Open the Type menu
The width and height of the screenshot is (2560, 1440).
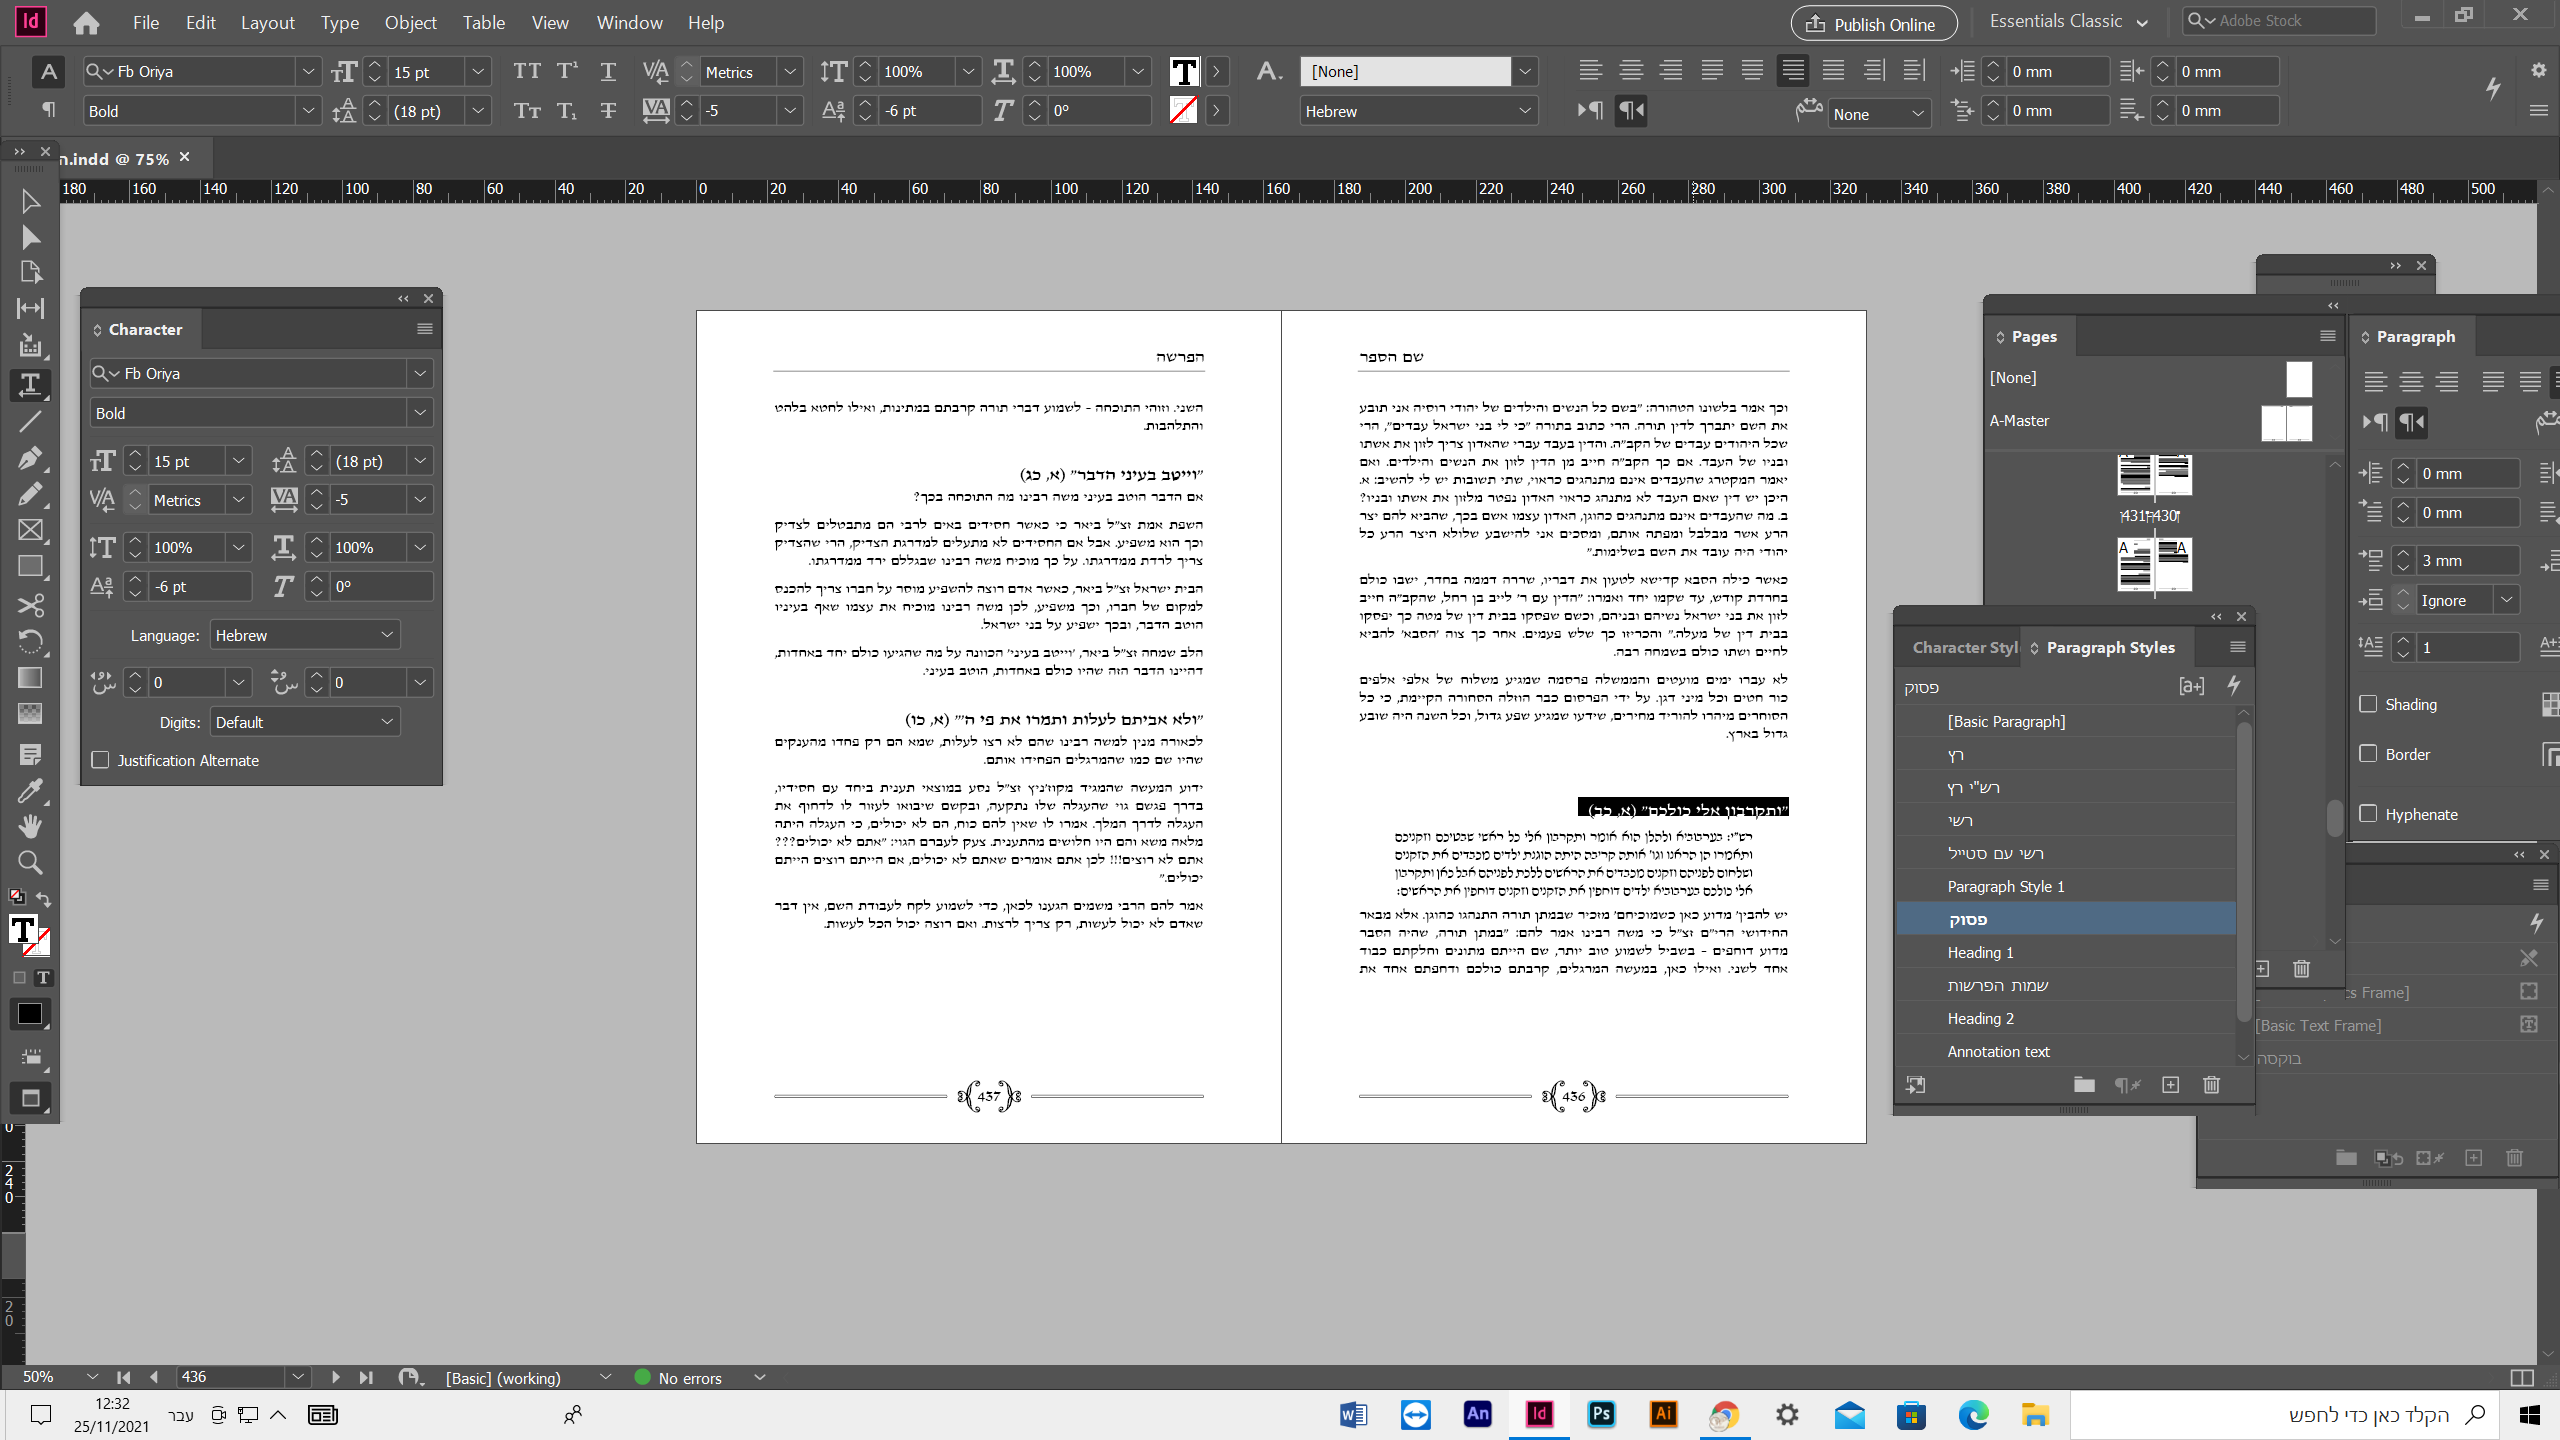point(339,22)
